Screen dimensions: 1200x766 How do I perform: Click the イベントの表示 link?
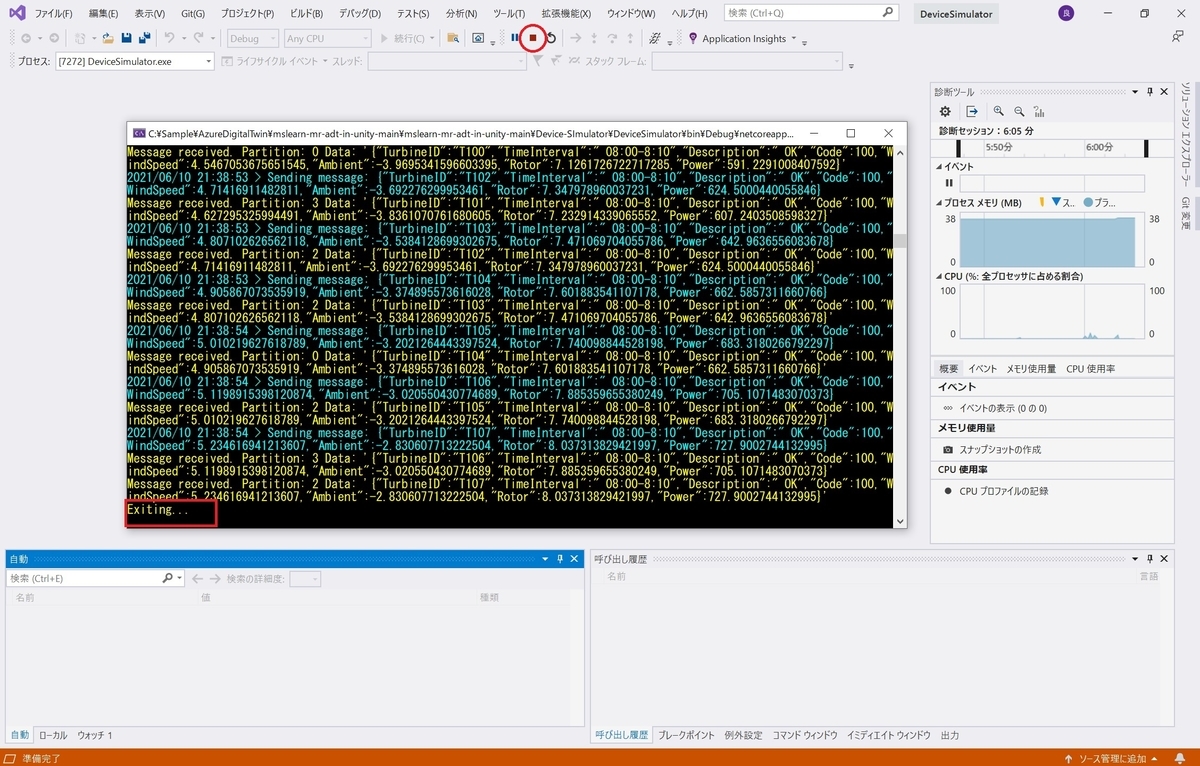tap(1004, 408)
